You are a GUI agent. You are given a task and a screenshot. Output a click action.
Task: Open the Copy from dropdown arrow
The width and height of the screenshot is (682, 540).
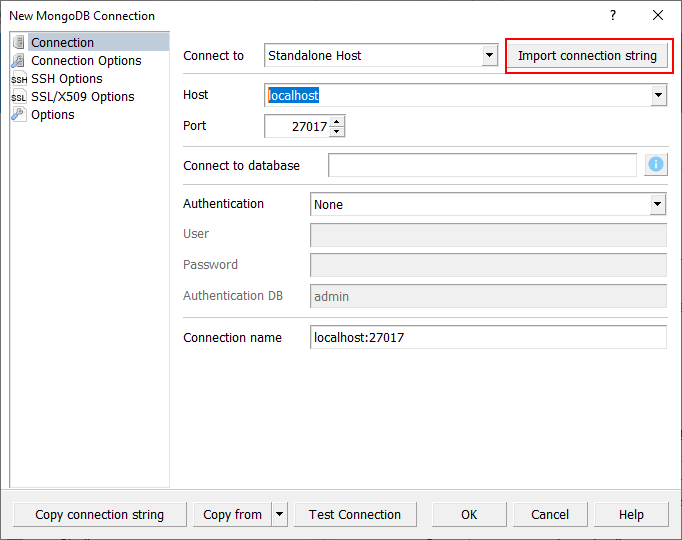(279, 515)
